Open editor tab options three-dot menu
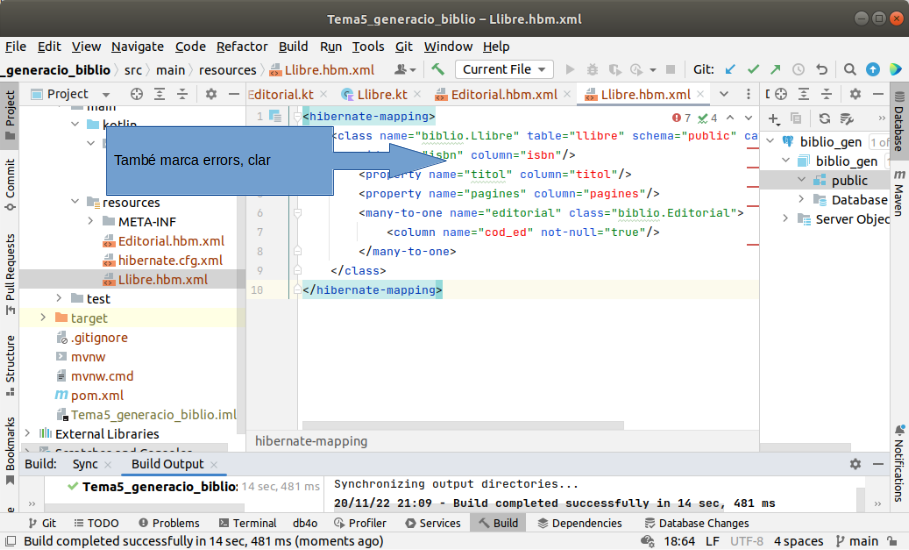 [748, 94]
